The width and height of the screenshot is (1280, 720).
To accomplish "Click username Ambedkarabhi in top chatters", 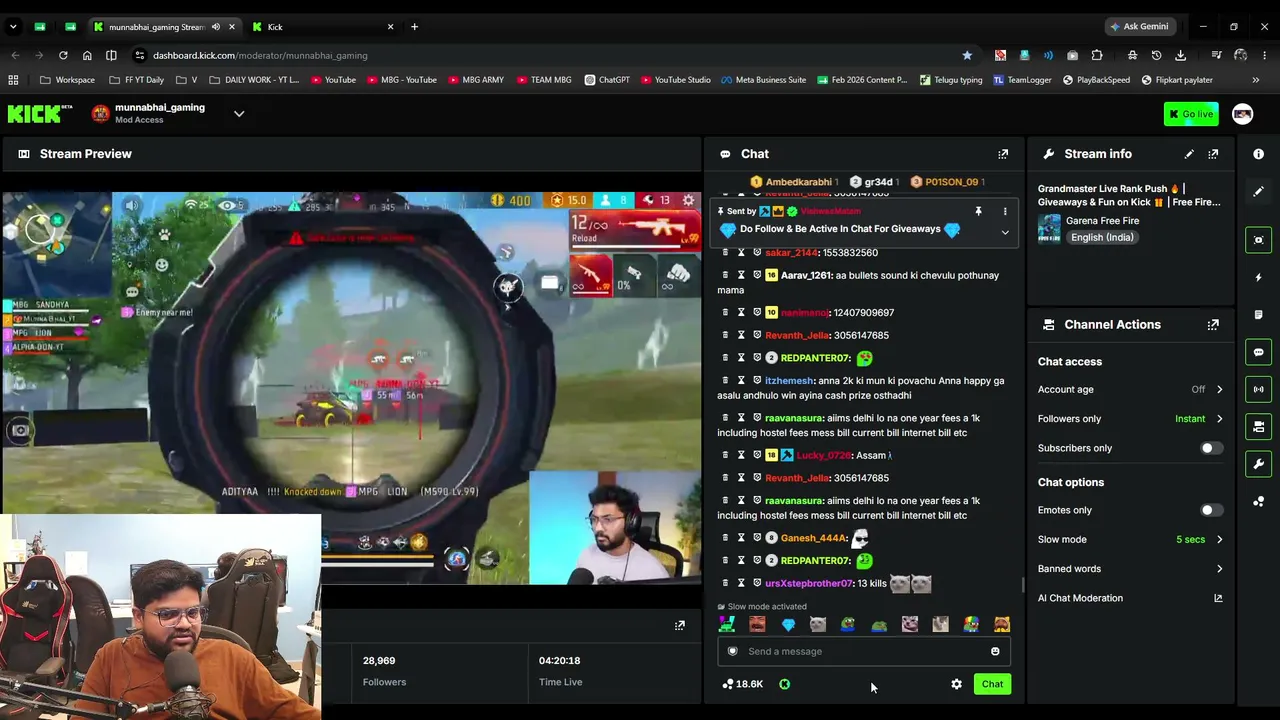I will click(798, 182).
